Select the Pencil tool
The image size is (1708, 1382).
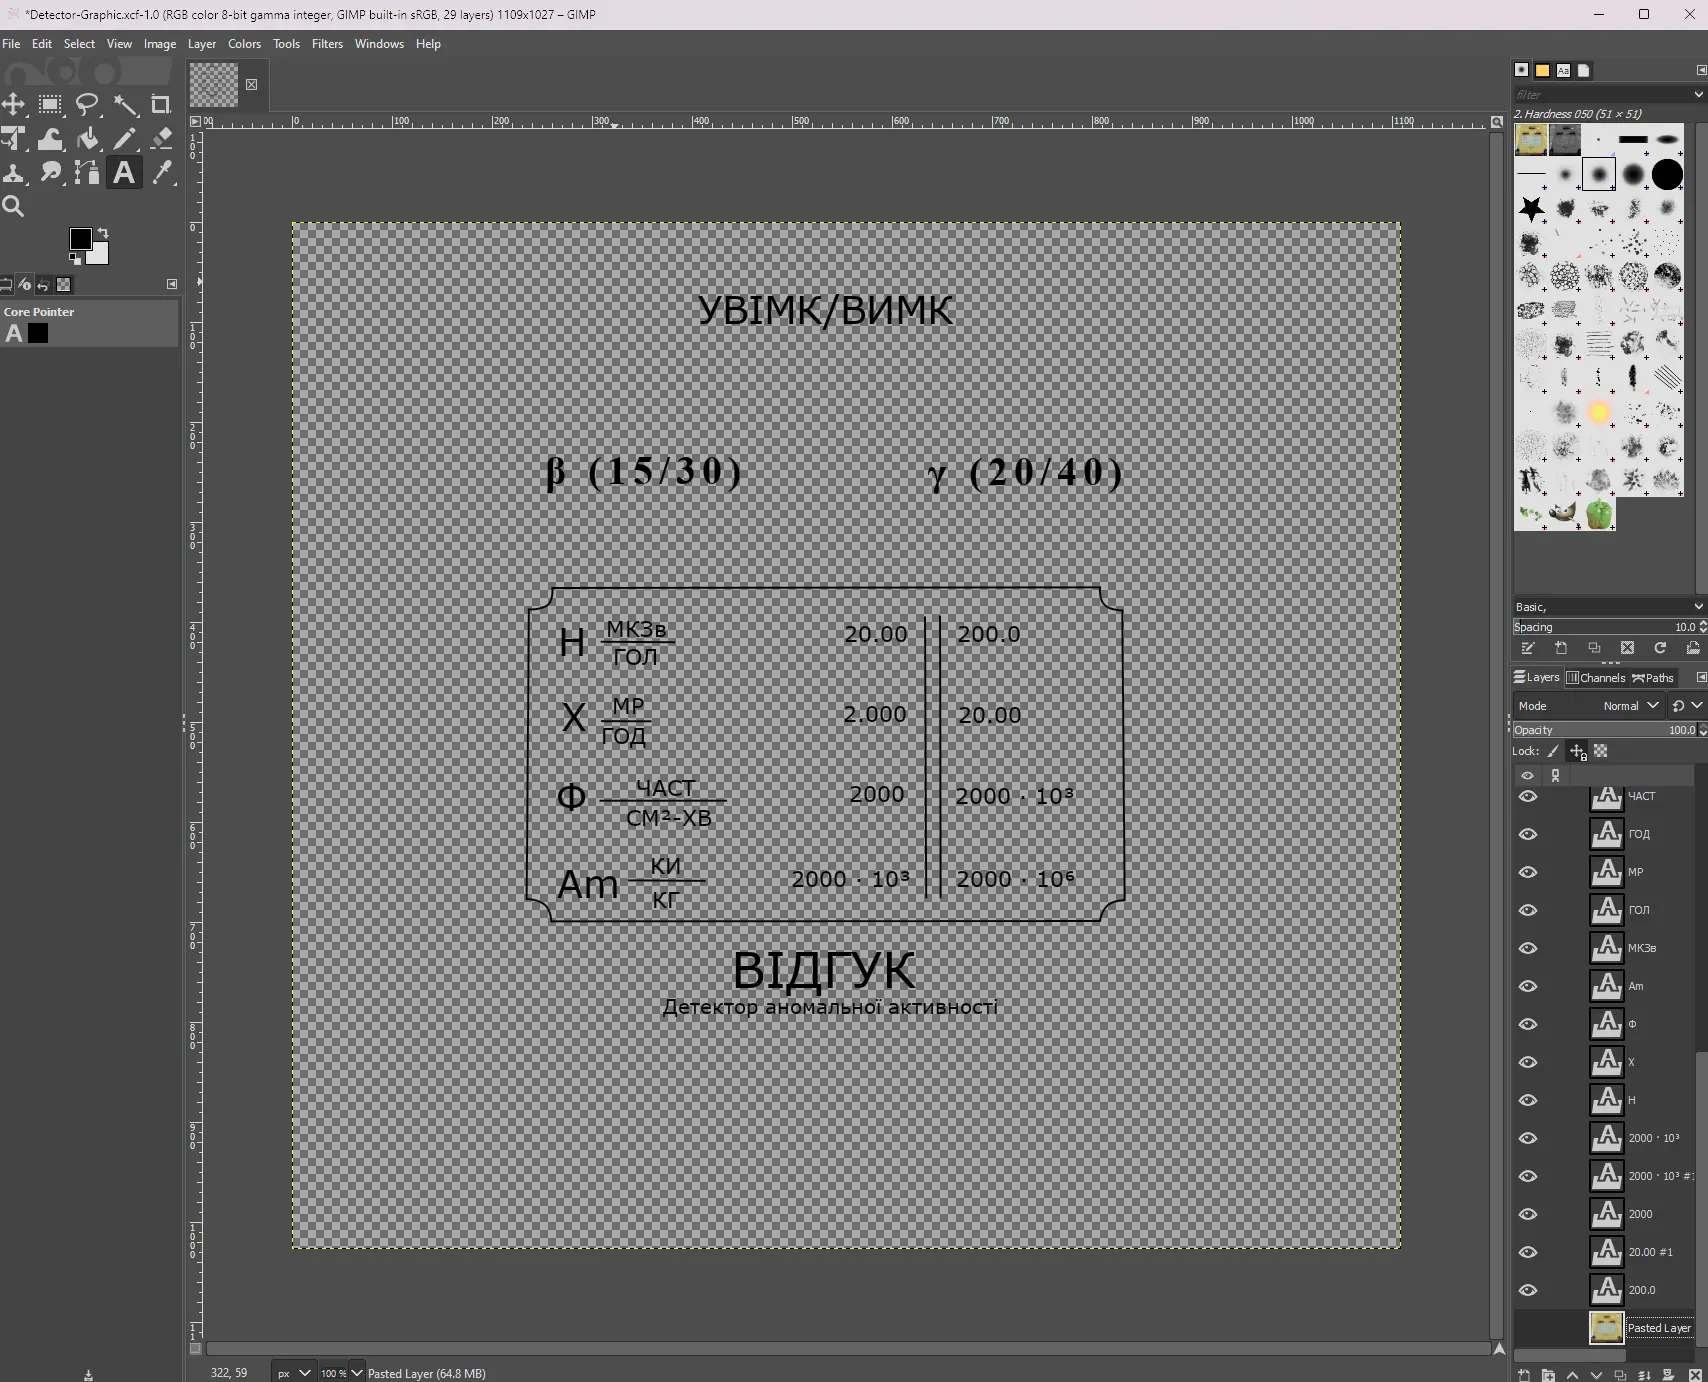click(x=124, y=139)
